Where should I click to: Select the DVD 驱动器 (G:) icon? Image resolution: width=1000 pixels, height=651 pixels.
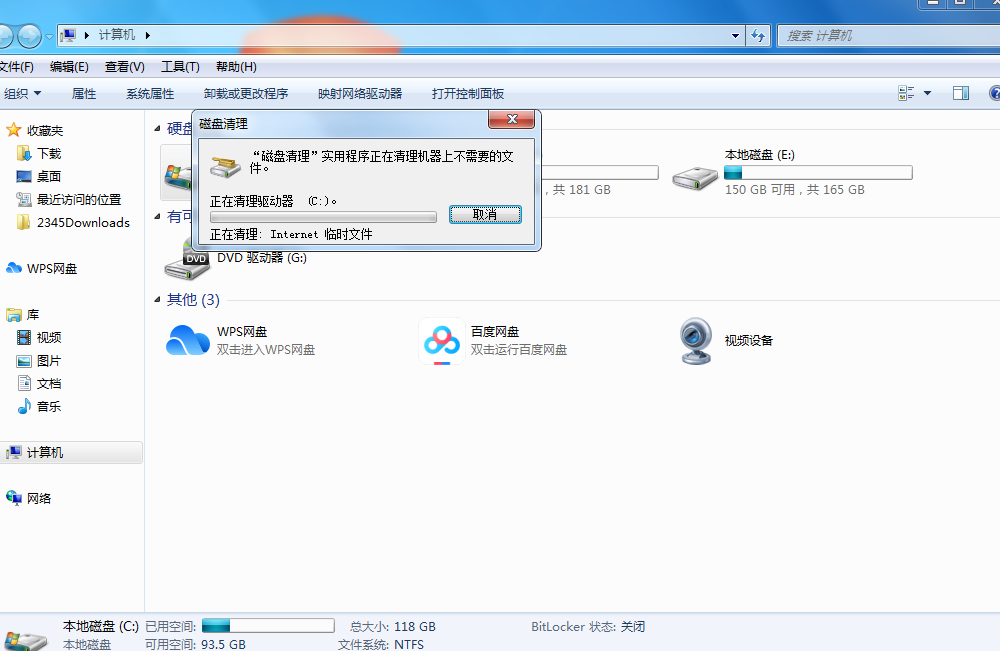point(187,262)
